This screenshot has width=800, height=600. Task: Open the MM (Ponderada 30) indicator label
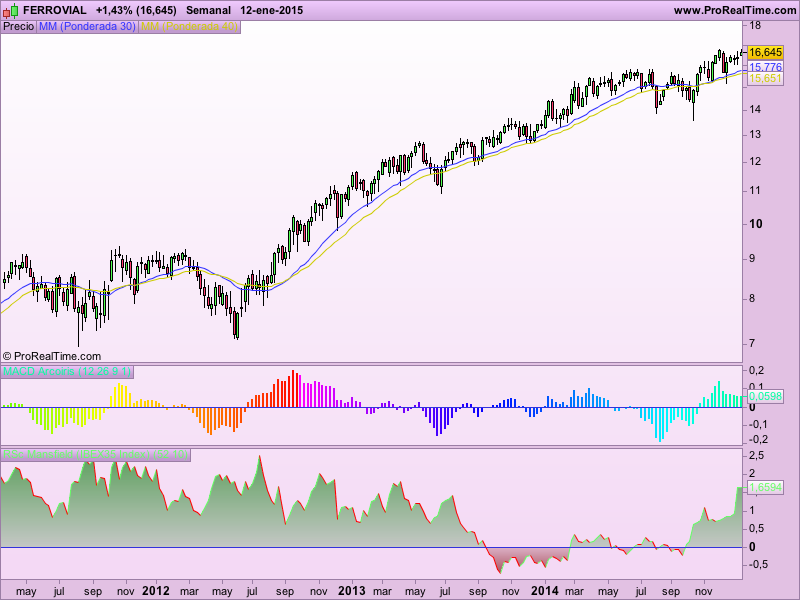(87, 27)
